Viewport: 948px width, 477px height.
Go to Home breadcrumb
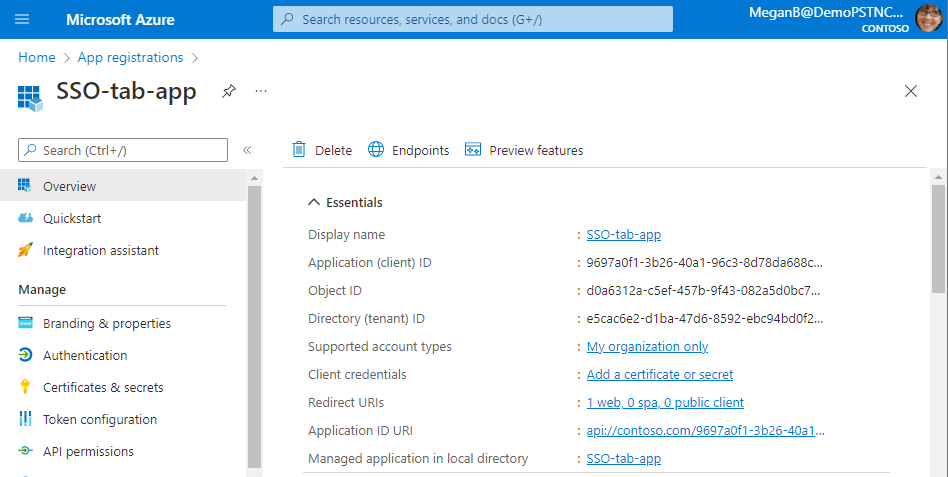[x=36, y=57]
